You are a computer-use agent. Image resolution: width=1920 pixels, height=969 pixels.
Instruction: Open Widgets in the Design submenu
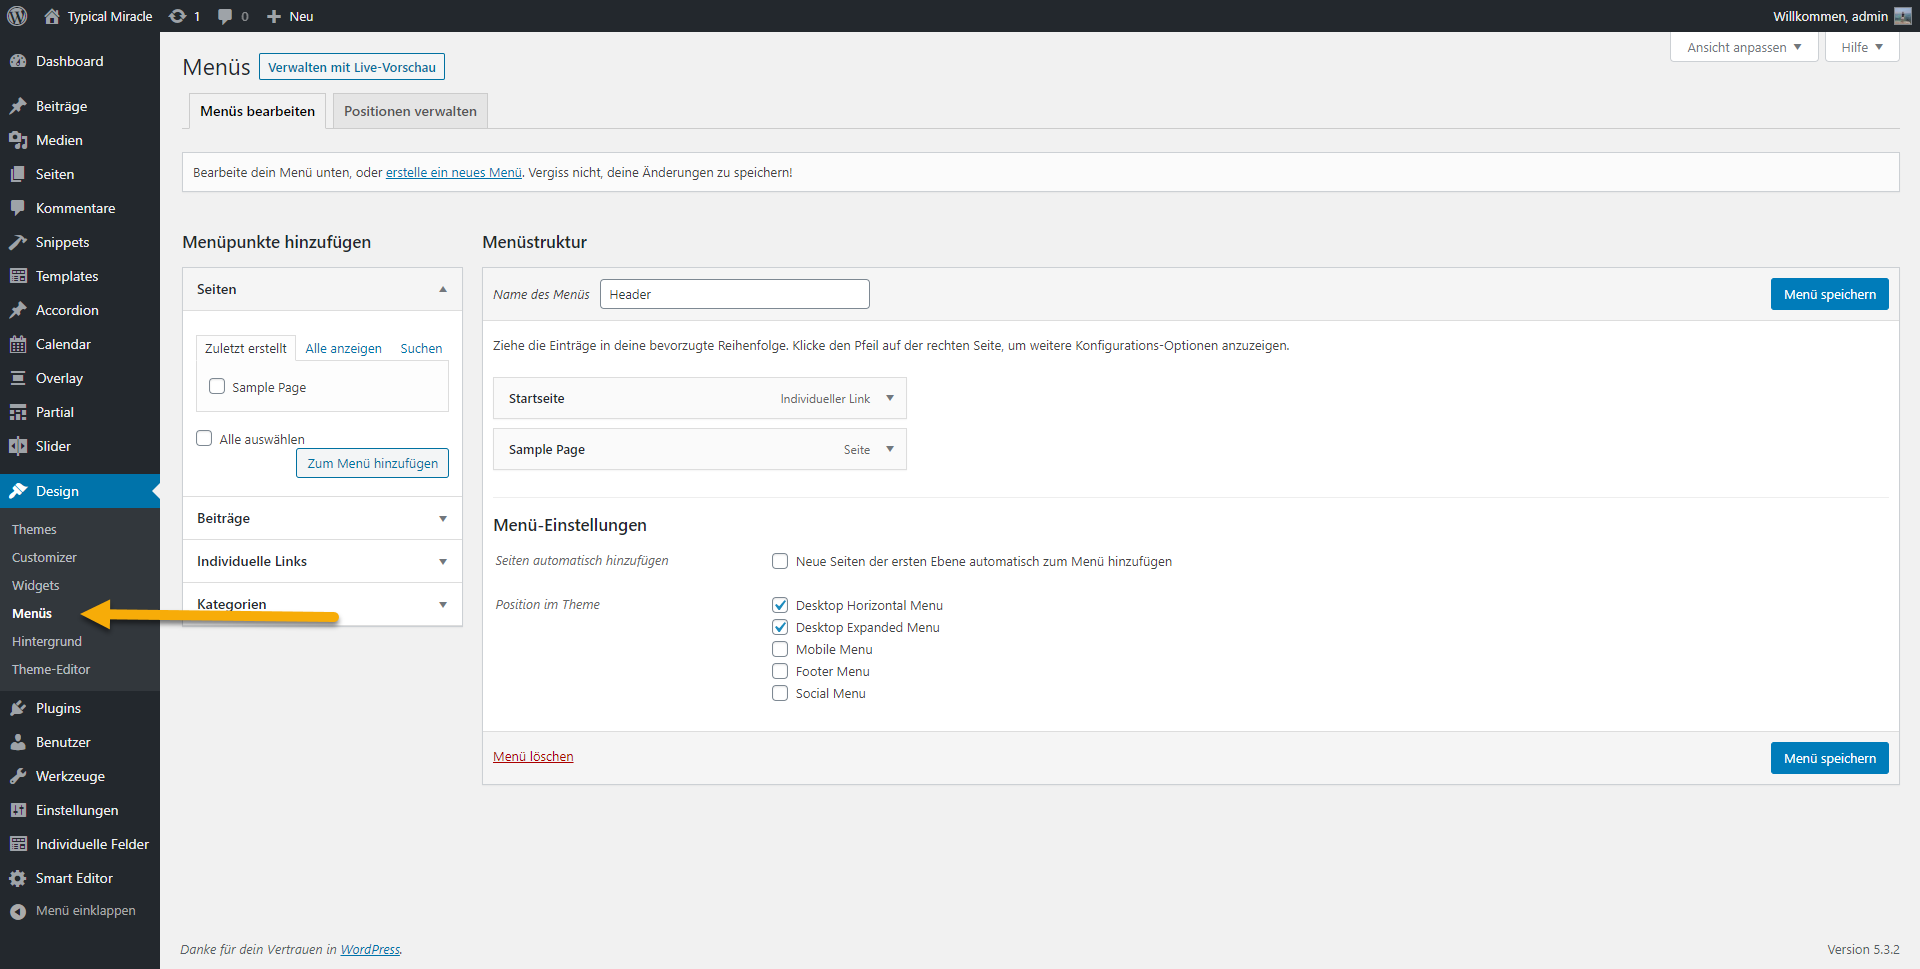(35, 585)
